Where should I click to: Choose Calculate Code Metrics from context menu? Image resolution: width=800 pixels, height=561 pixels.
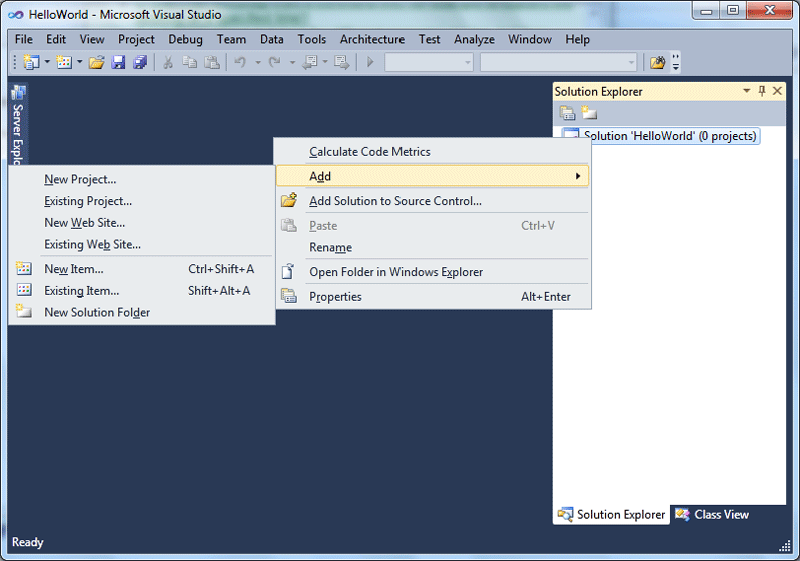point(433,151)
